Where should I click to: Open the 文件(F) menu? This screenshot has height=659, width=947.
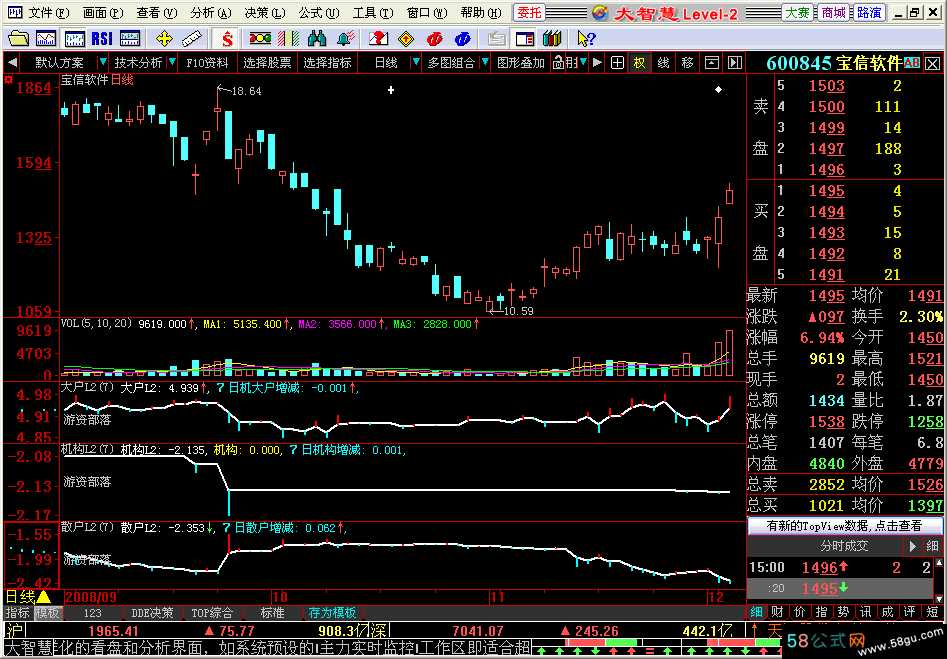[49, 13]
